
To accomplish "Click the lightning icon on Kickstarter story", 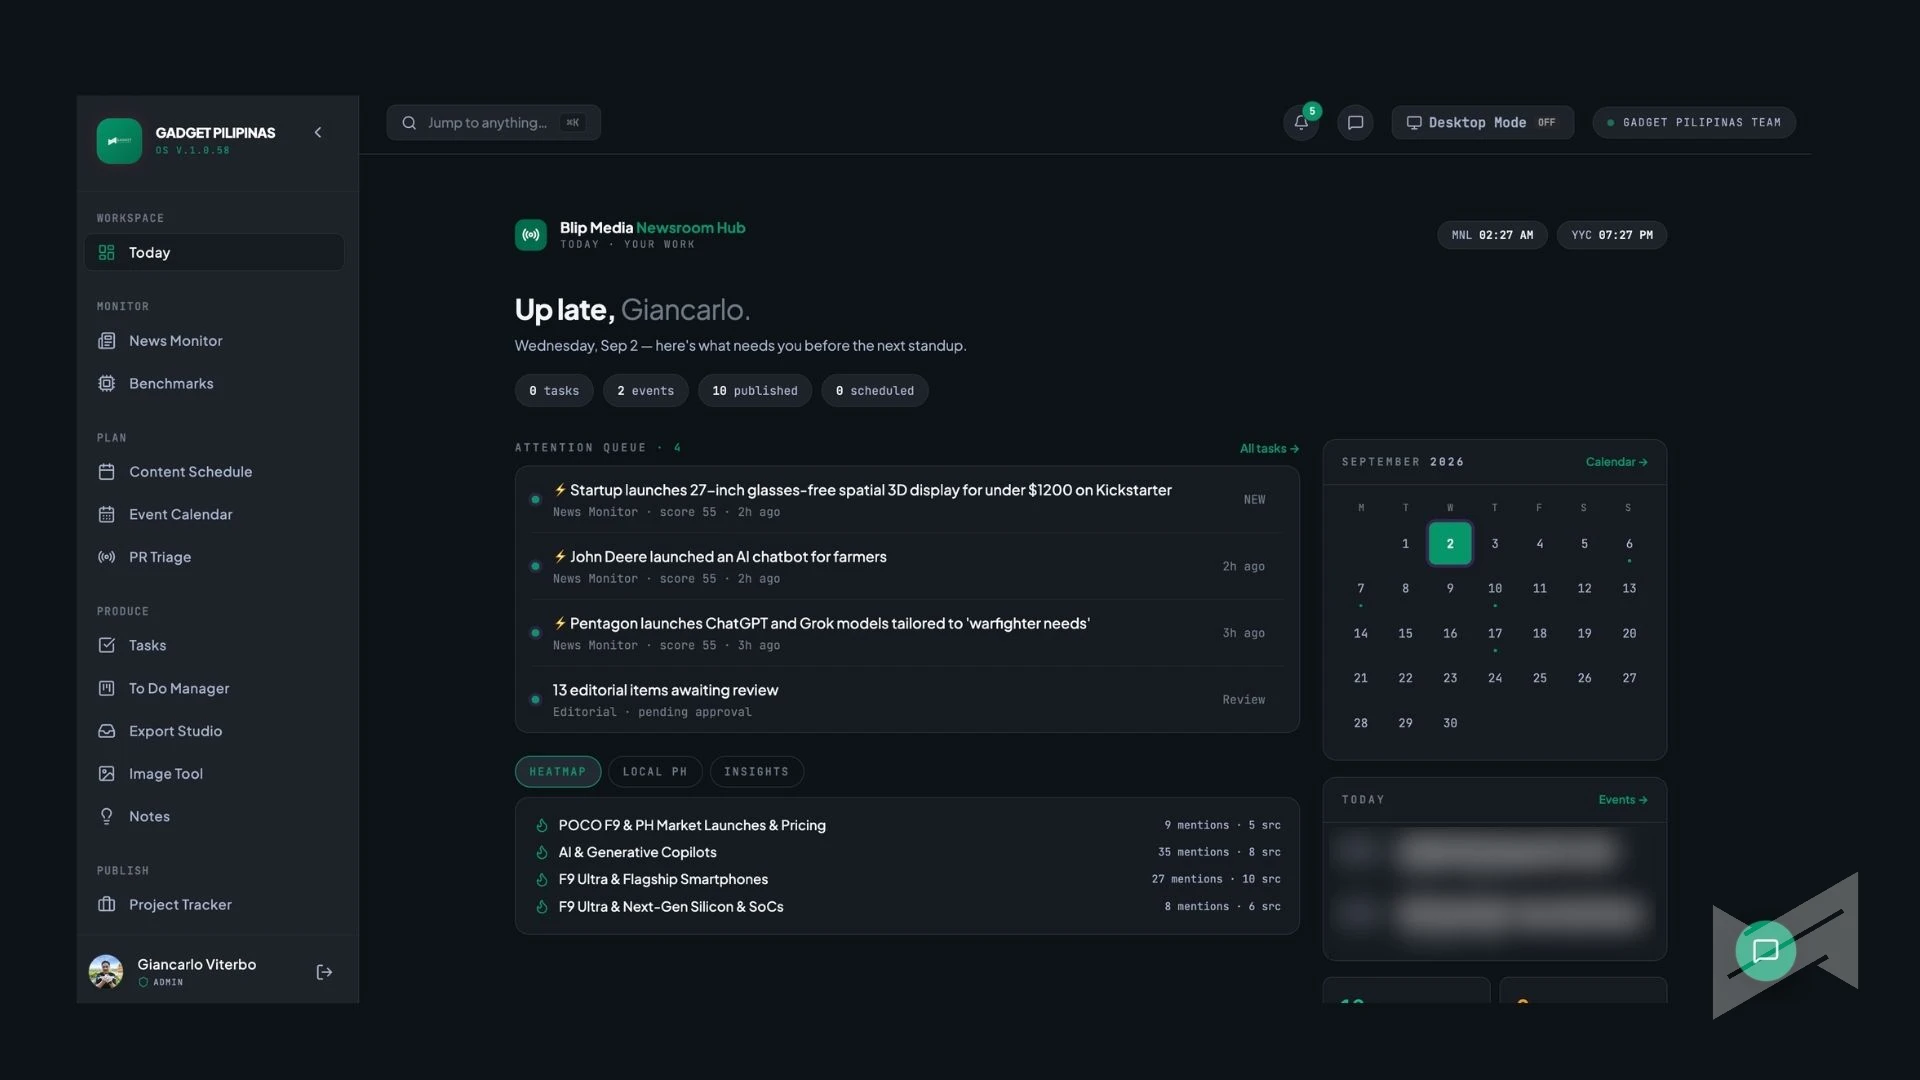I will point(560,490).
